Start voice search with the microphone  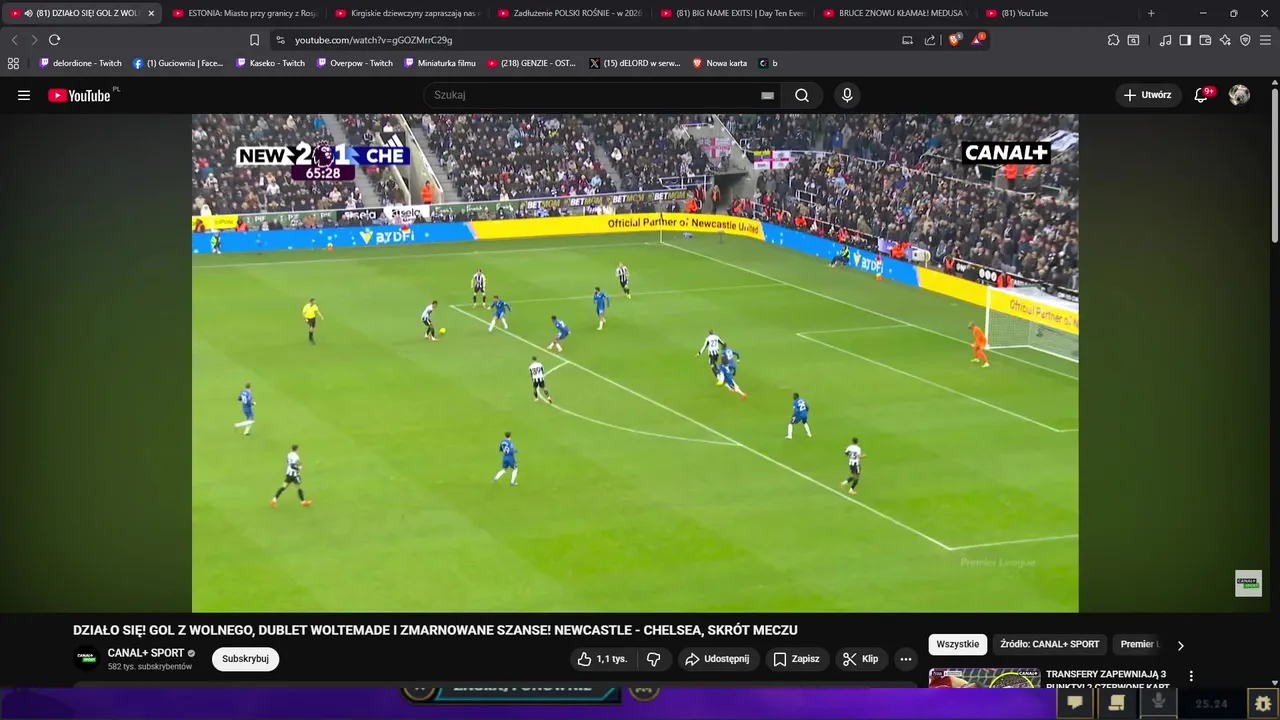[x=847, y=95]
